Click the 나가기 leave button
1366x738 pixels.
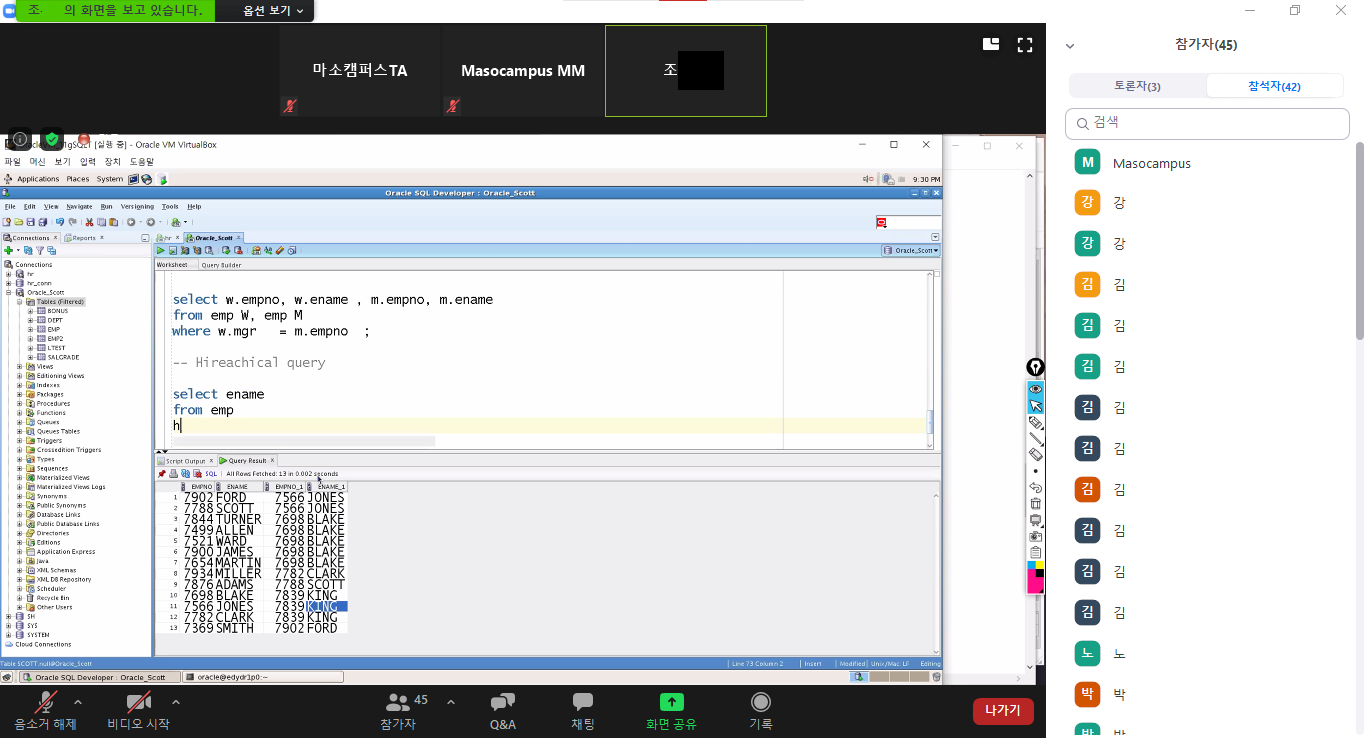pos(1002,711)
